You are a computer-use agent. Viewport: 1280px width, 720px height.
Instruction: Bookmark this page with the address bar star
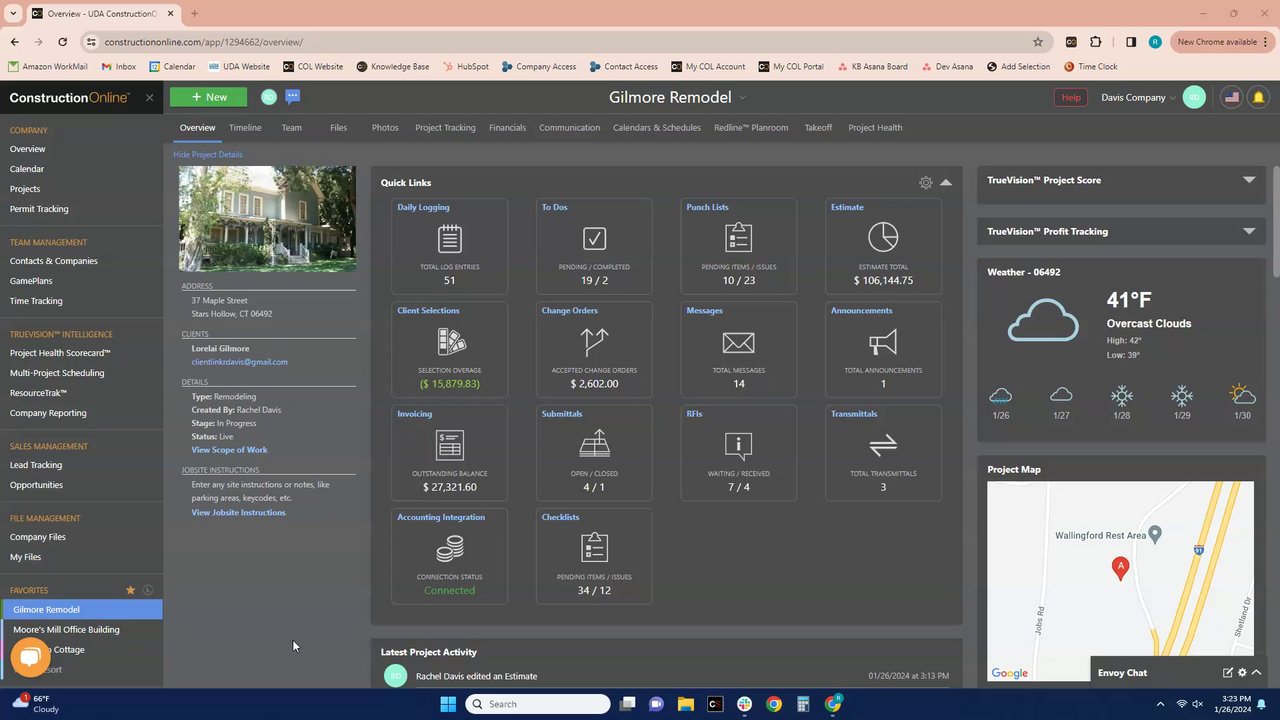coord(1038,42)
